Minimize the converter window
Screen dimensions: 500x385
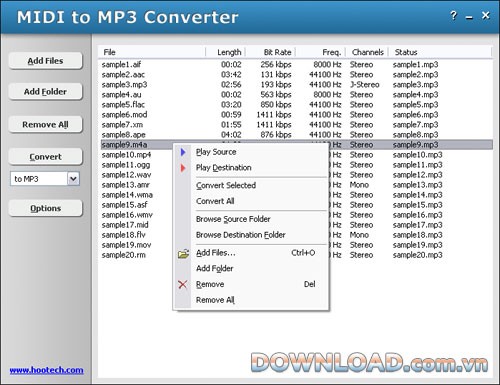pos(469,18)
